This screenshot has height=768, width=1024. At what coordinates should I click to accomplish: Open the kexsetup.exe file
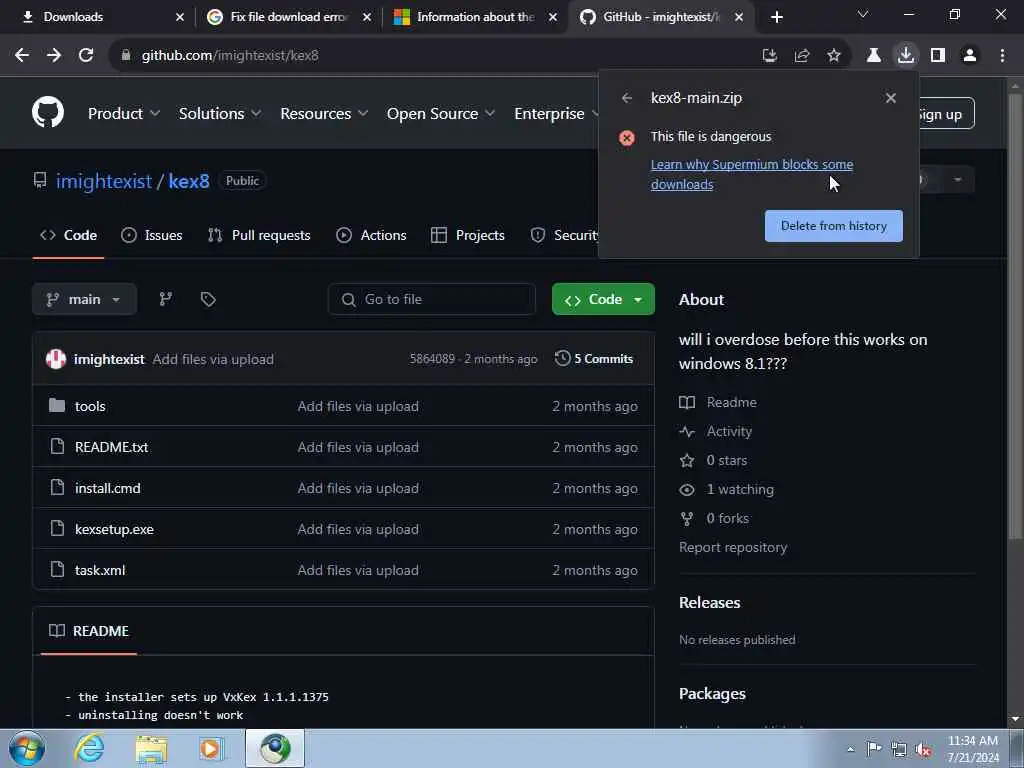(114, 530)
